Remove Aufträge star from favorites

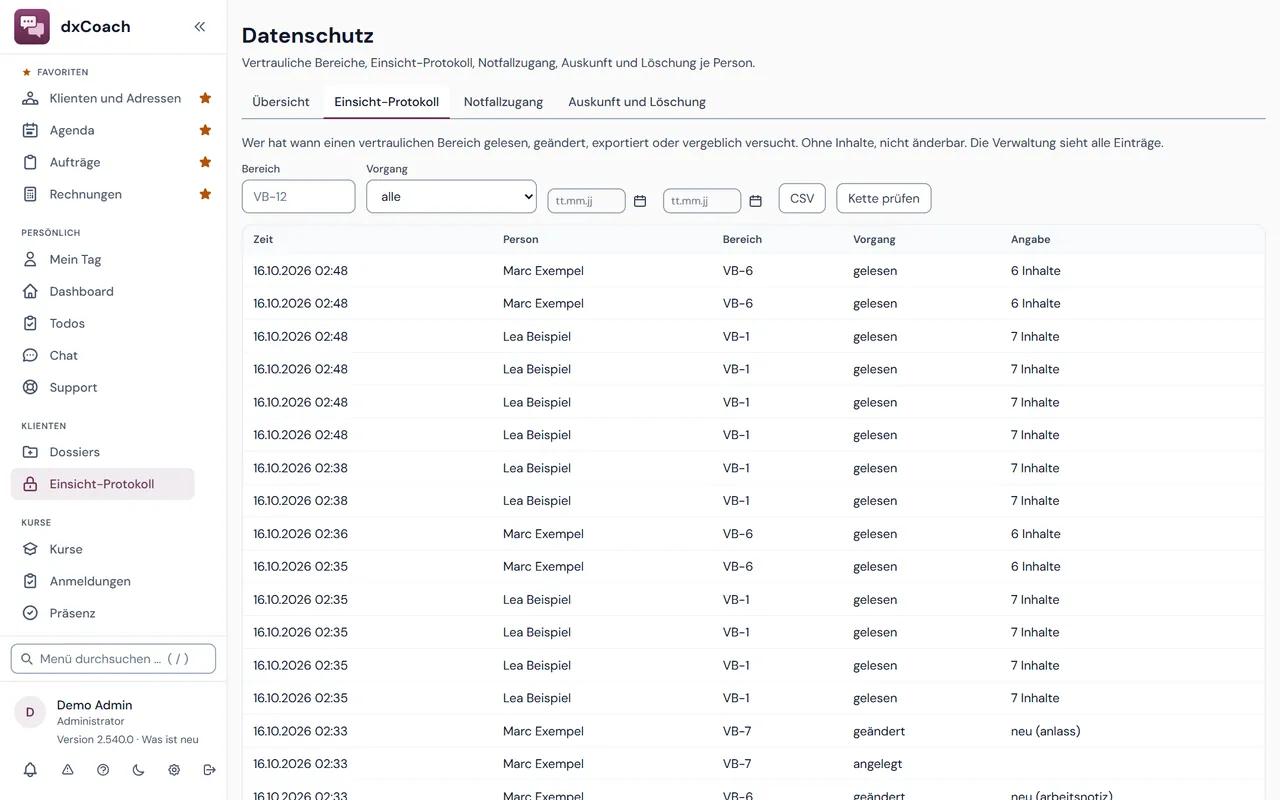205,162
